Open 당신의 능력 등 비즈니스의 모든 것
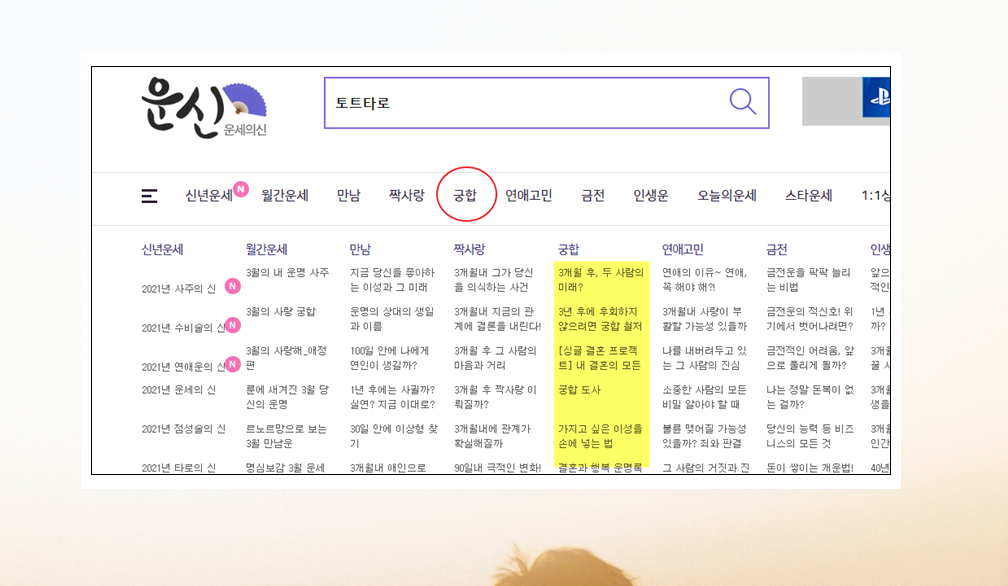Screen dimensions: 1008x586 click(810, 436)
